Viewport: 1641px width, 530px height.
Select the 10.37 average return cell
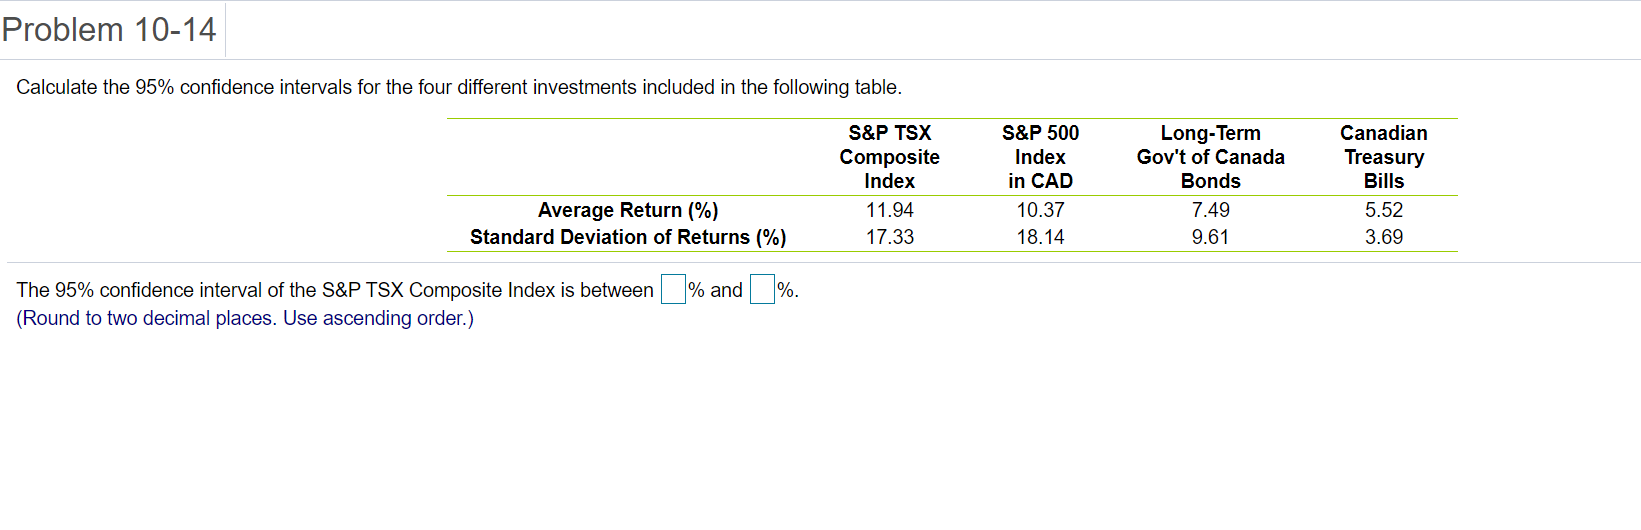[x=1040, y=210]
